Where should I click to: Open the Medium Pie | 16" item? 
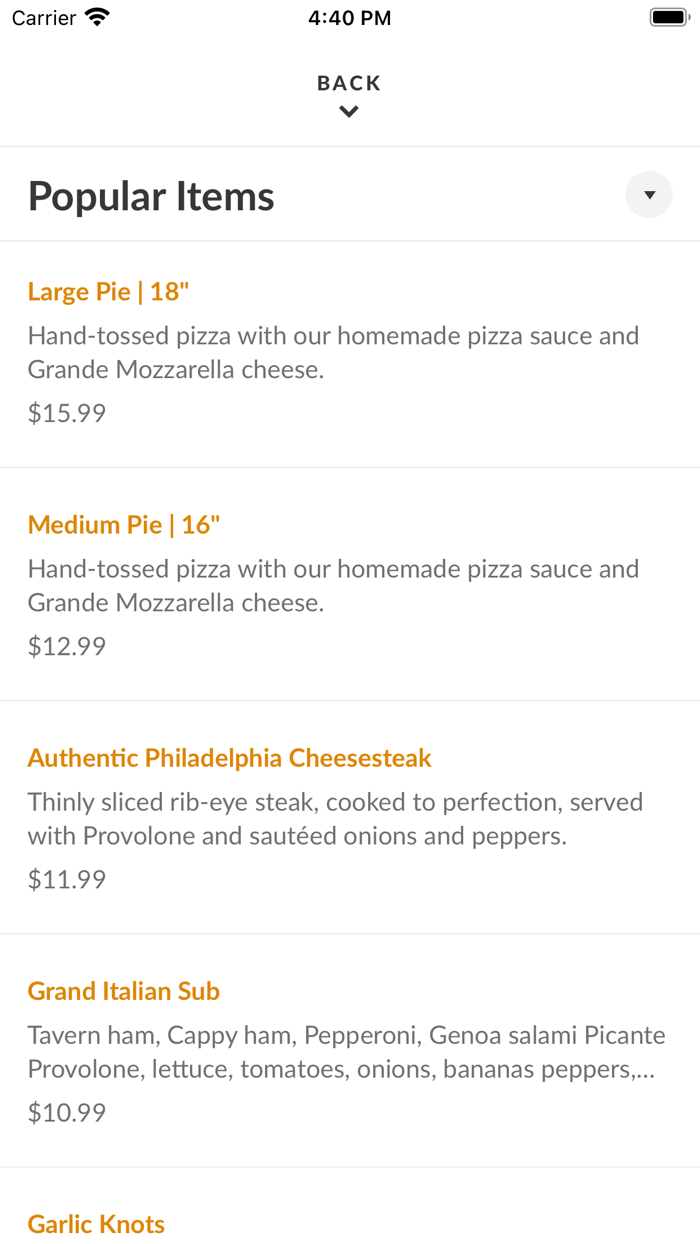pos(122,525)
